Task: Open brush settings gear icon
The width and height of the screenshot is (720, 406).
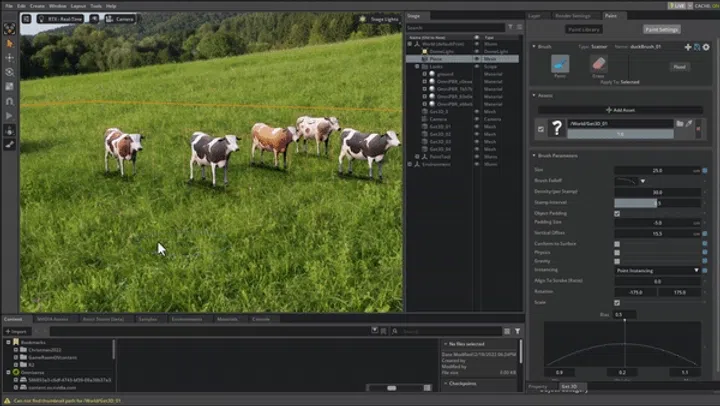Action: [706, 47]
